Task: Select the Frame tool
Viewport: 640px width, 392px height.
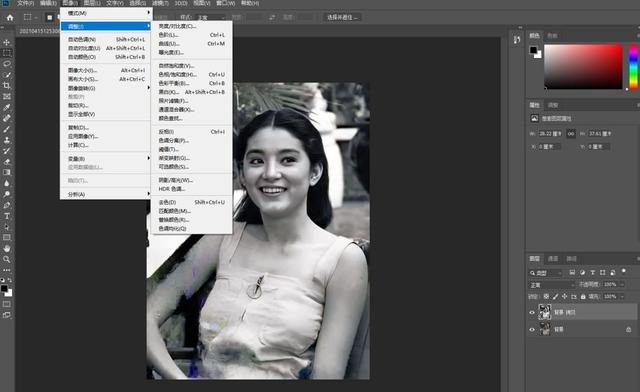Action: point(7,96)
